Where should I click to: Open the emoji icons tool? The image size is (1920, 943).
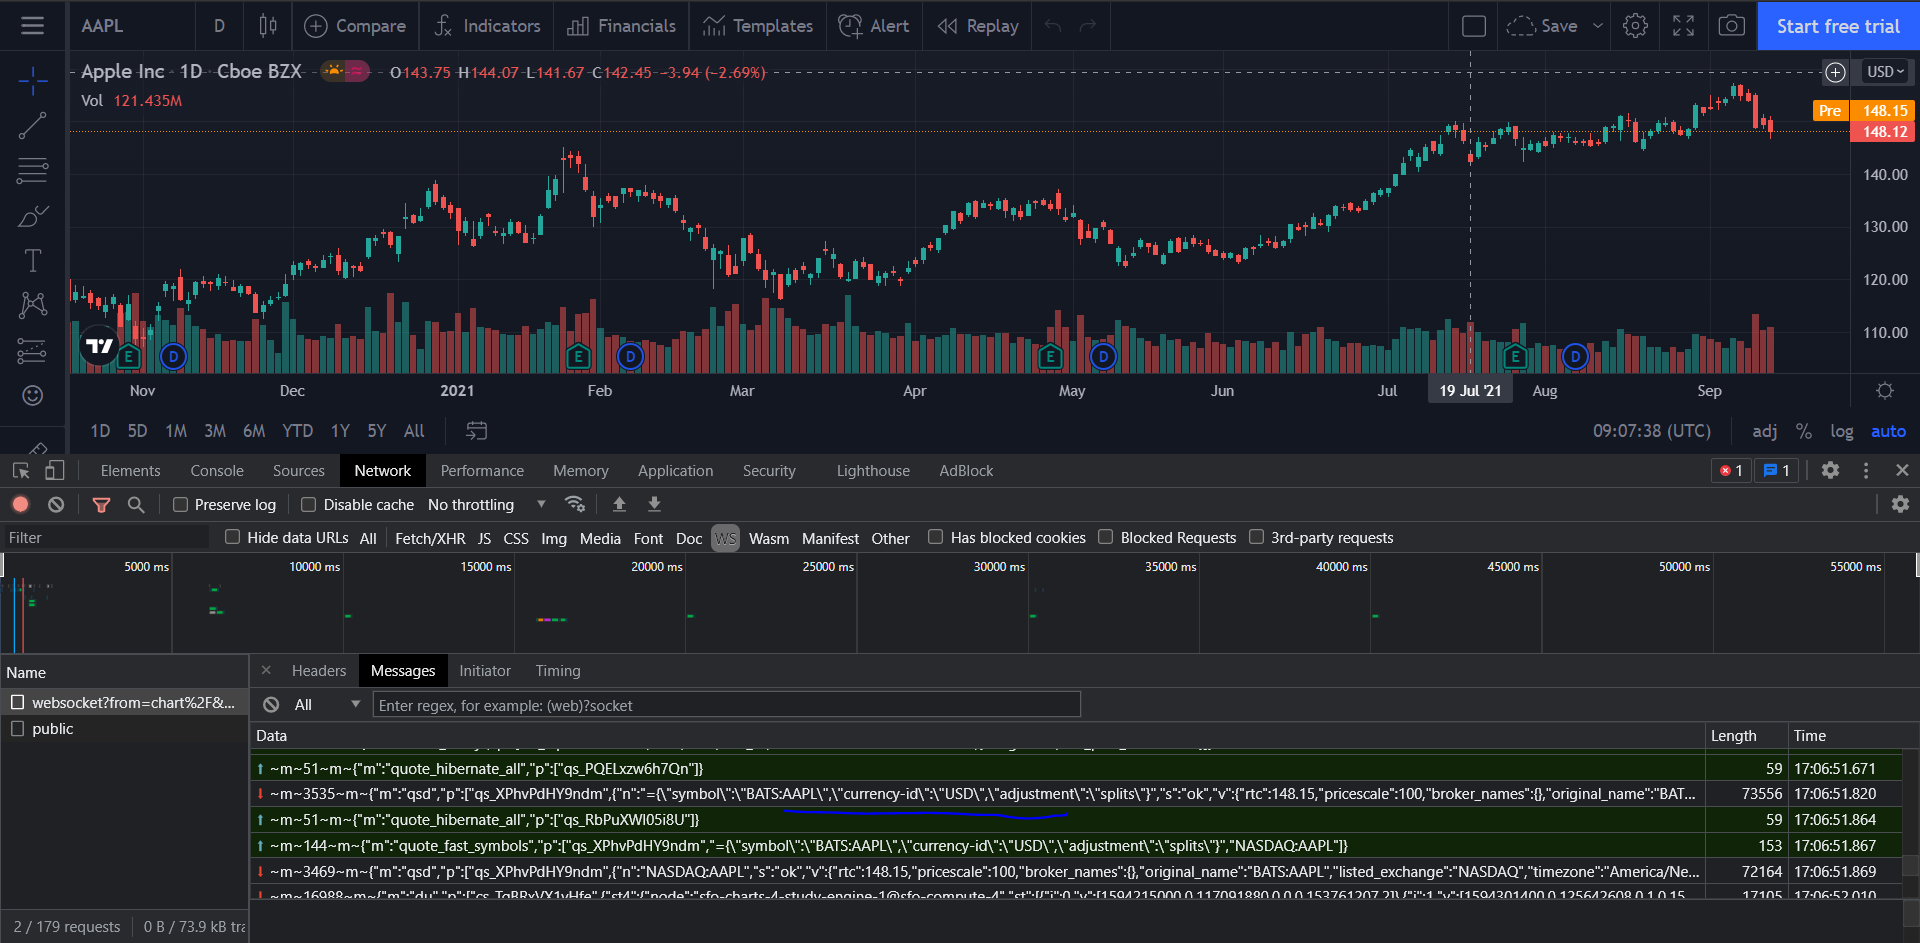33,396
